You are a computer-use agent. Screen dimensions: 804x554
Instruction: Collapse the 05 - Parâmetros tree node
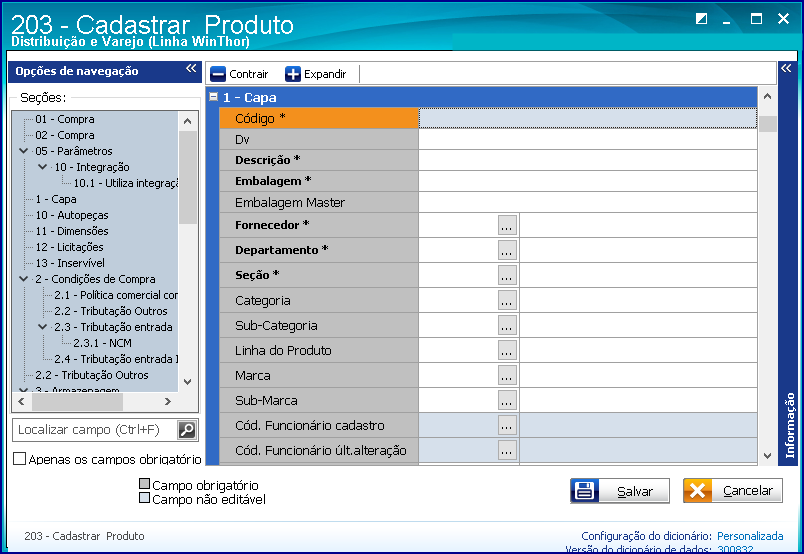[24, 151]
